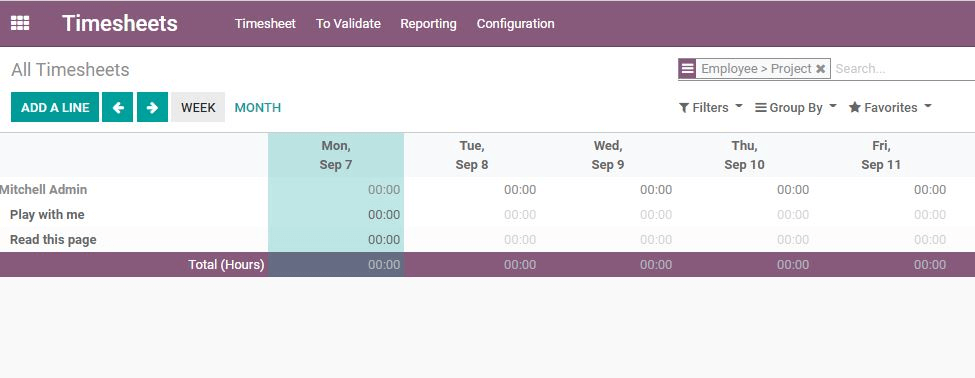Click the Play with me row label
Image resolution: width=975 pixels, height=378 pixels.
[x=47, y=214]
